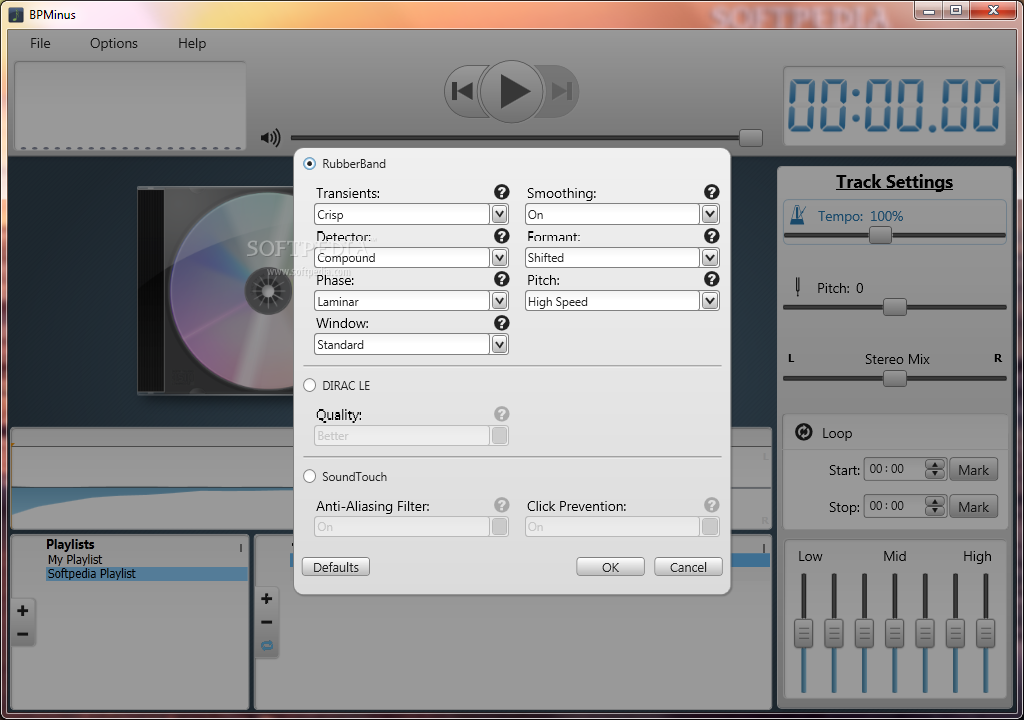Open the Smoothing dropdown showing On
The height and width of the screenshot is (720, 1024).
pos(622,214)
